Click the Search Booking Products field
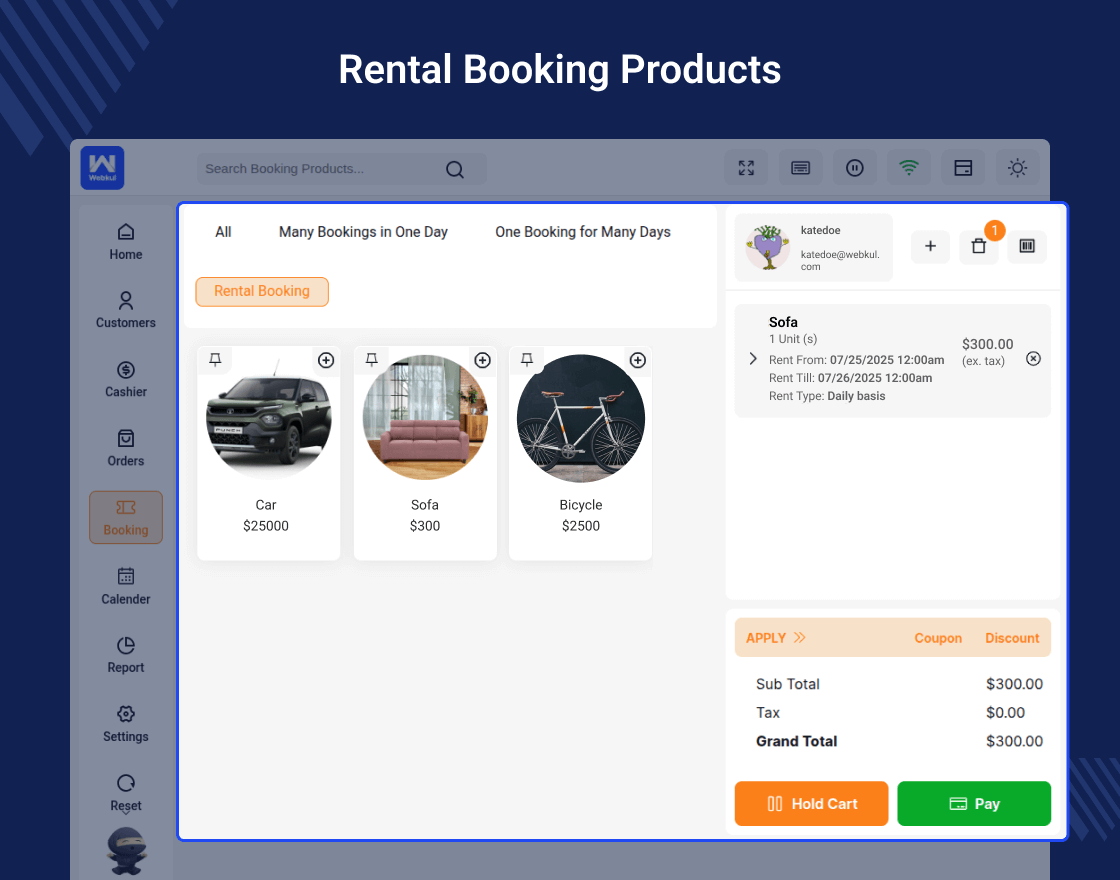Image resolution: width=1120 pixels, height=880 pixels. (320, 169)
